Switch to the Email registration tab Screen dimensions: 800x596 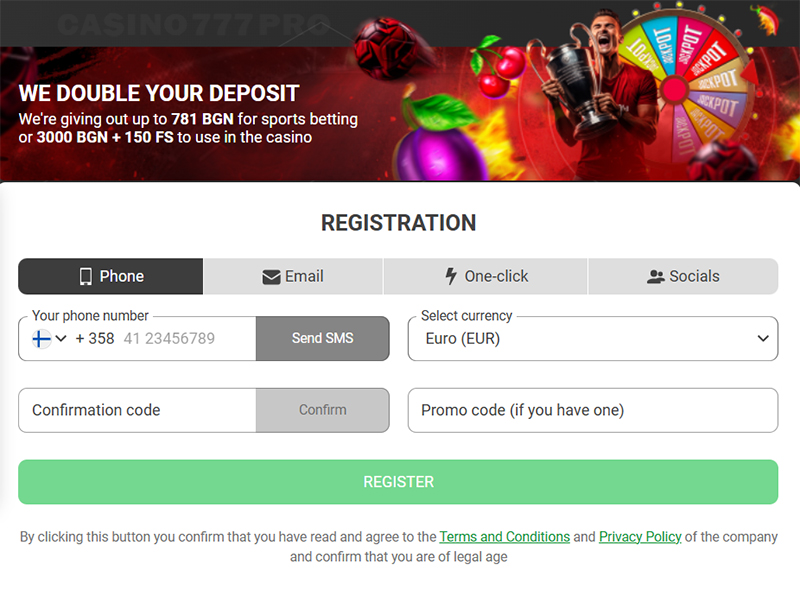293,276
